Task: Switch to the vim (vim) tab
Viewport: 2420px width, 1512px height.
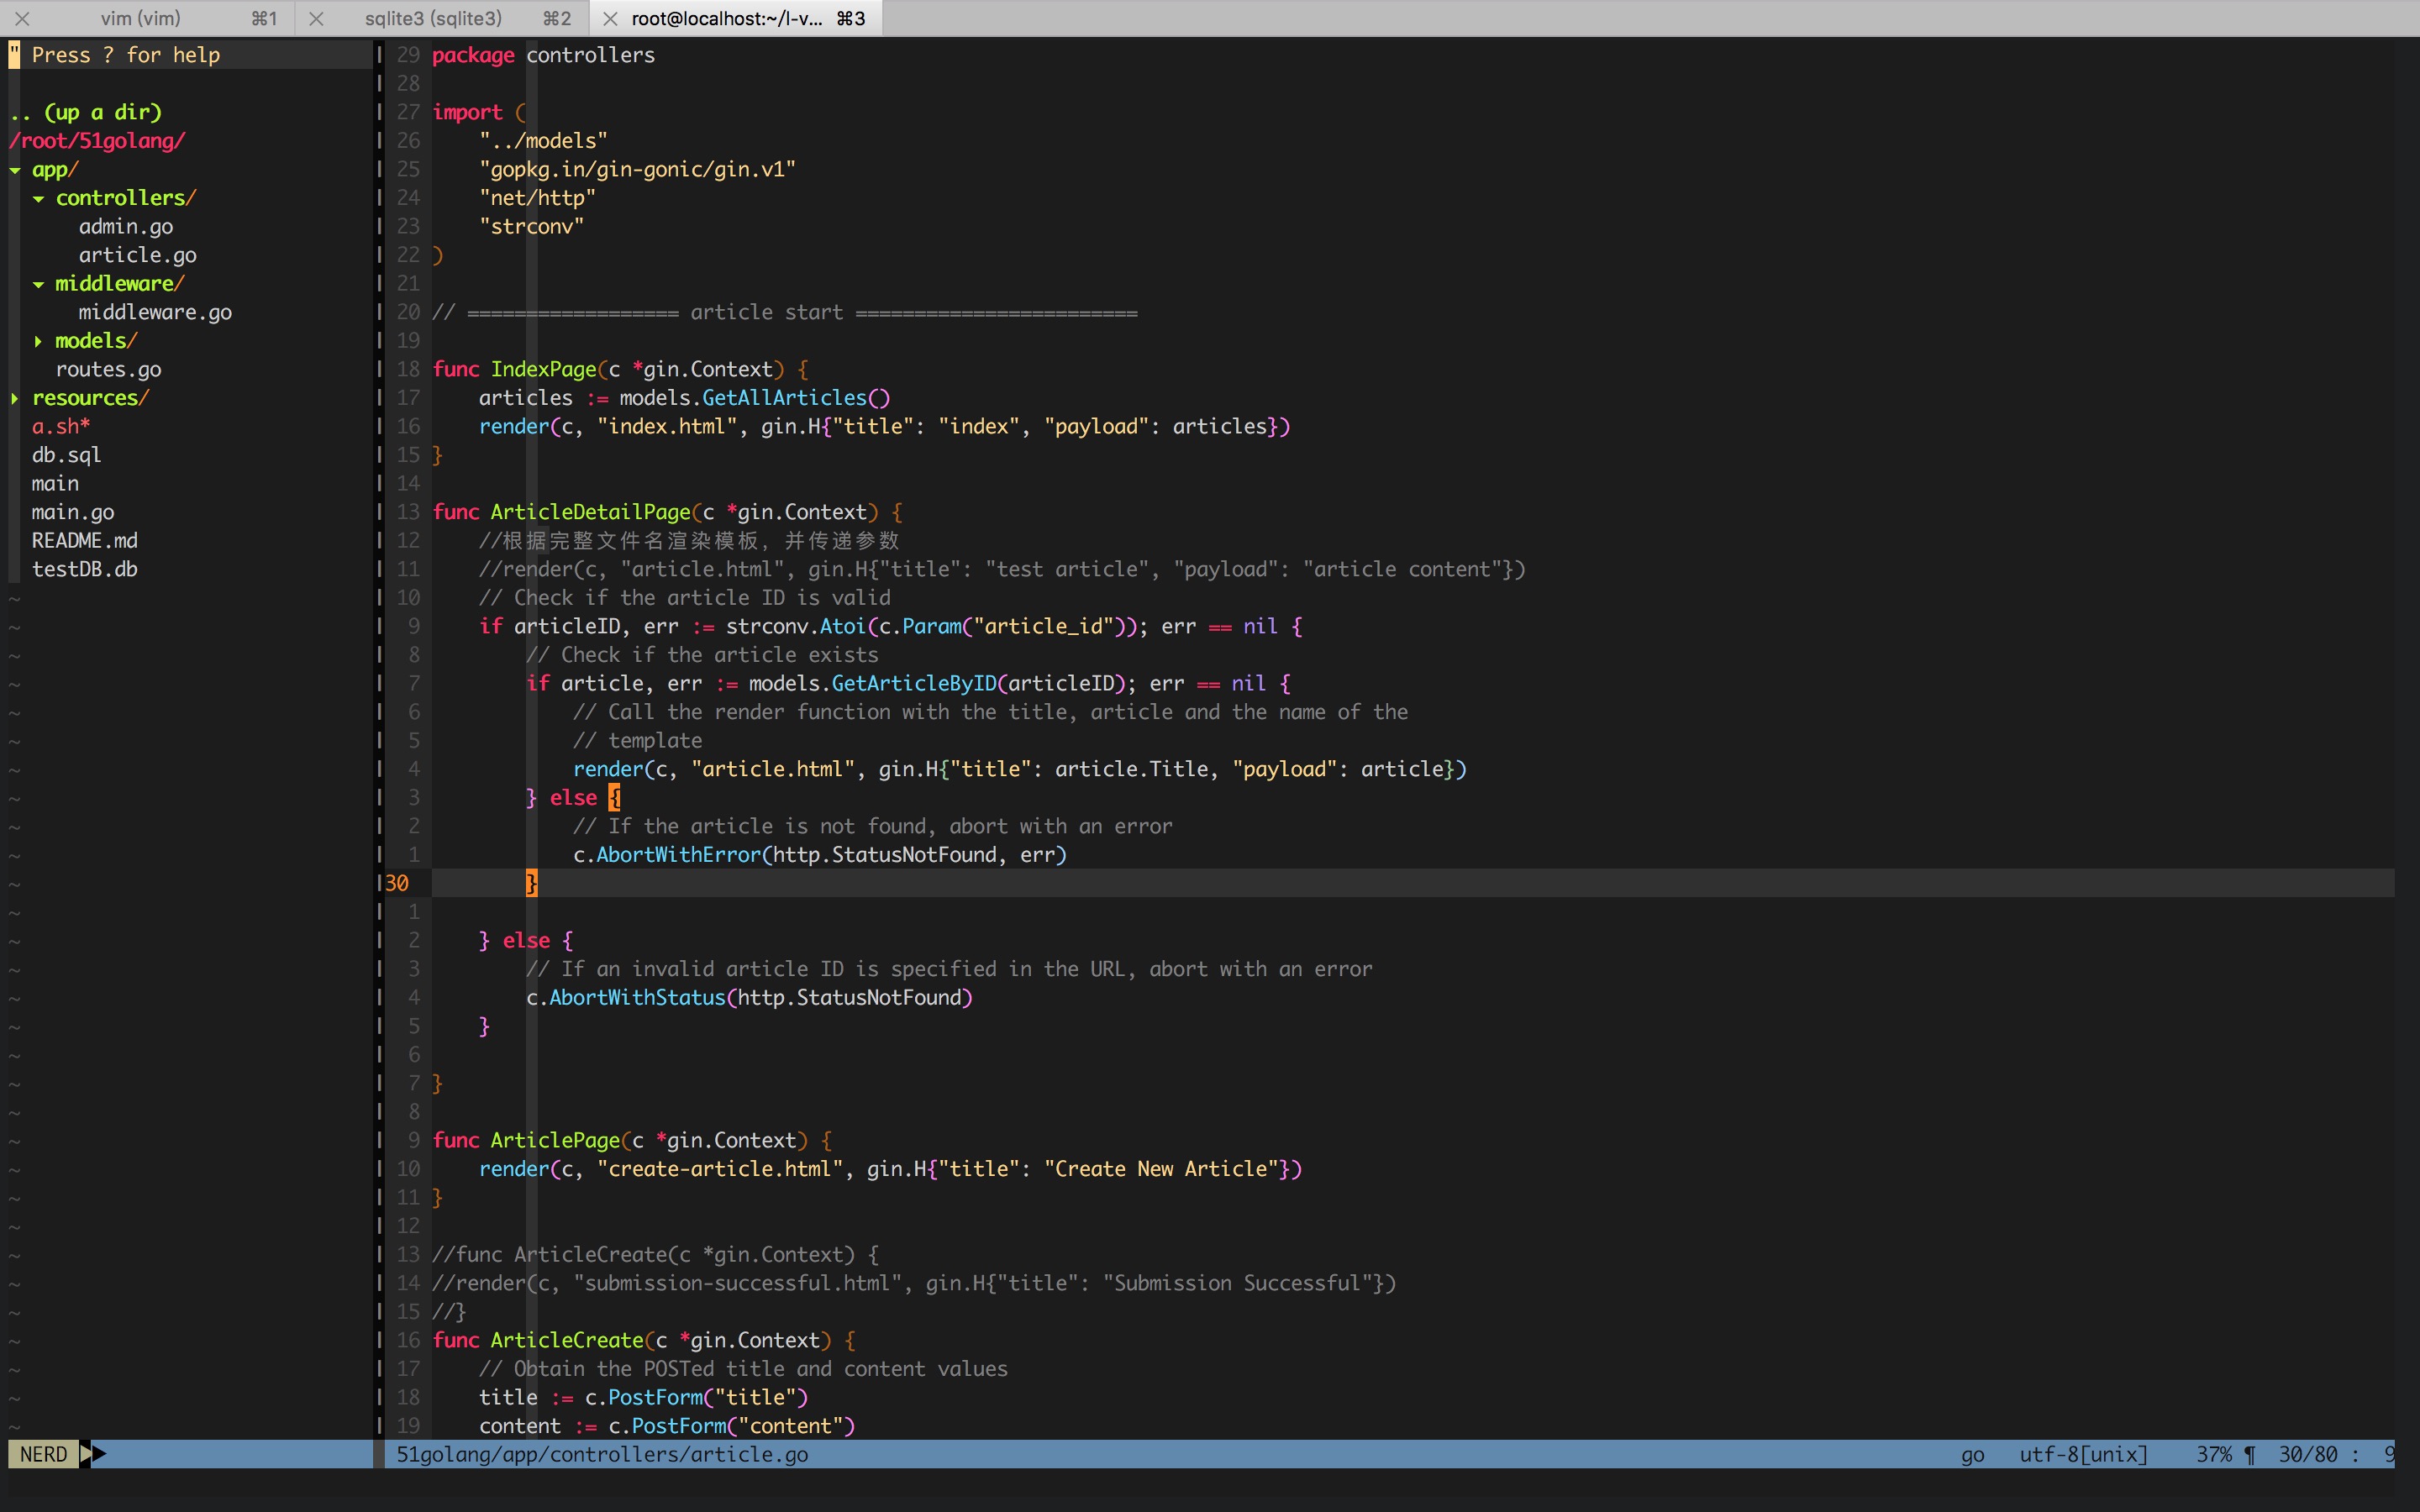Action: (140, 18)
